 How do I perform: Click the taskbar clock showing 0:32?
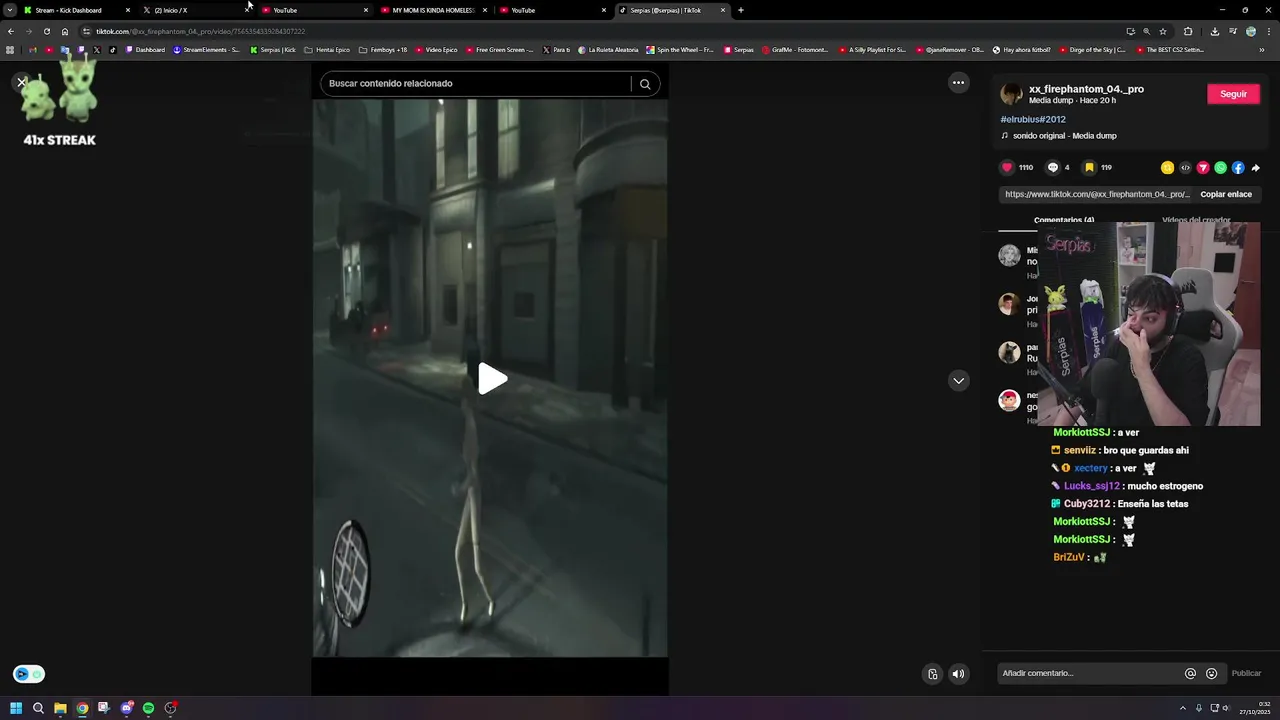pos(1254,708)
